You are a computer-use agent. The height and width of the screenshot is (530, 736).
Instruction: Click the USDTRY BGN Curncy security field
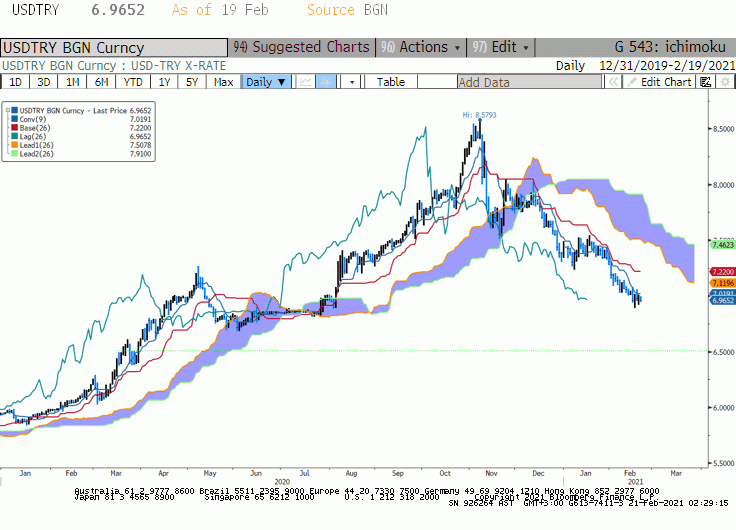114,47
